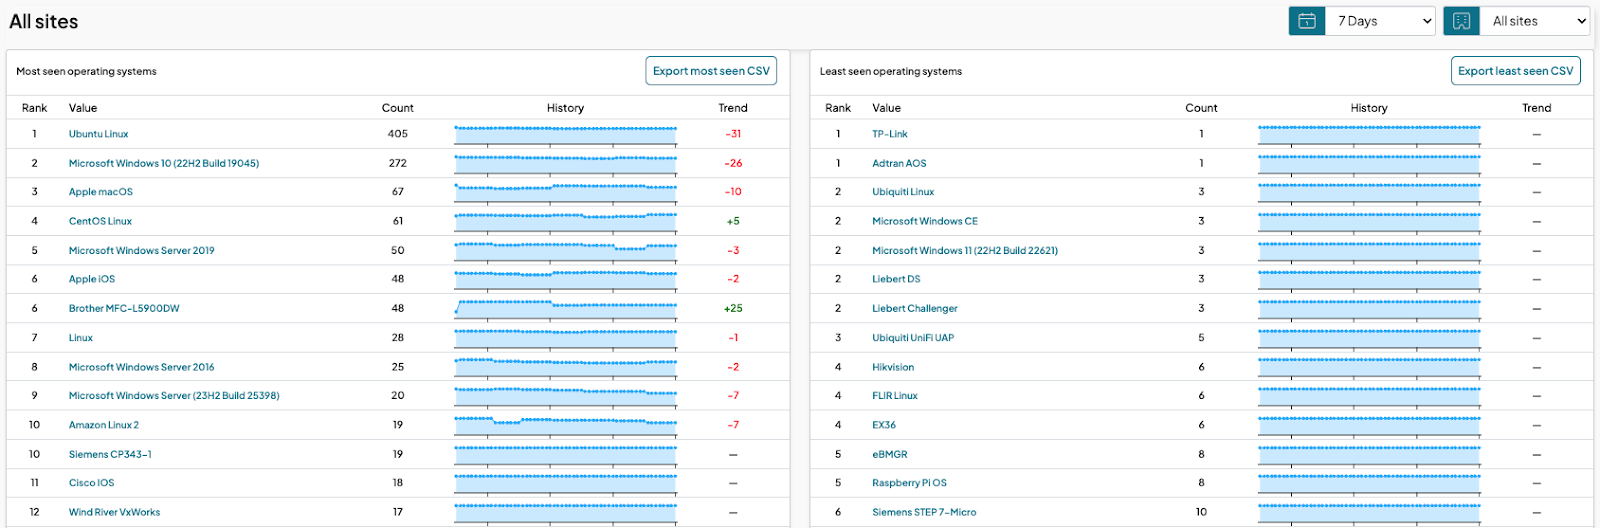This screenshot has height=528, width=1600.
Task: Click the count 405 for Ubuntu Linux
Action: [398, 134]
